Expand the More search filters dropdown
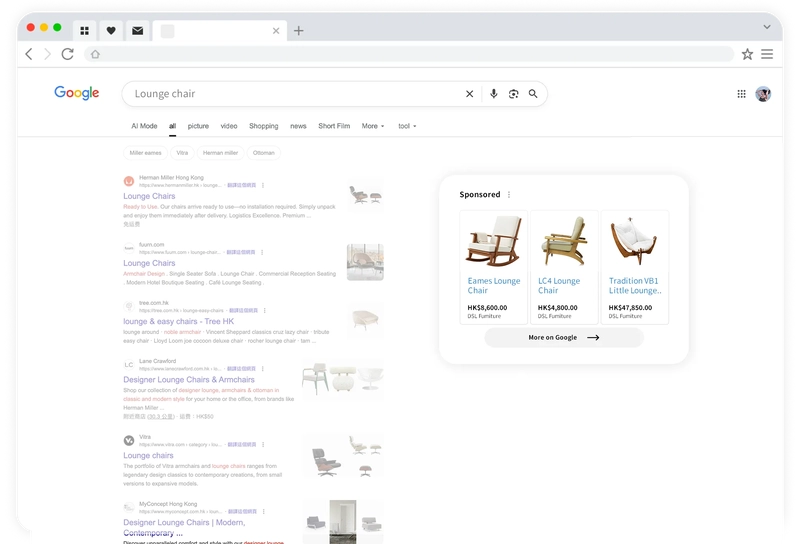This screenshot has height=544, width=800. [x=372, y=126]
